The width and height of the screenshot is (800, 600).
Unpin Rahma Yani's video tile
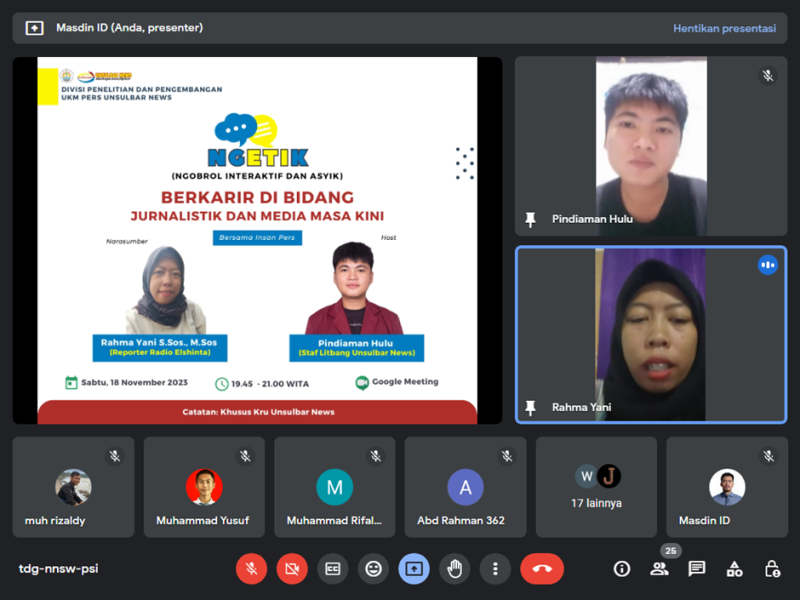click(x=531, y=407)
